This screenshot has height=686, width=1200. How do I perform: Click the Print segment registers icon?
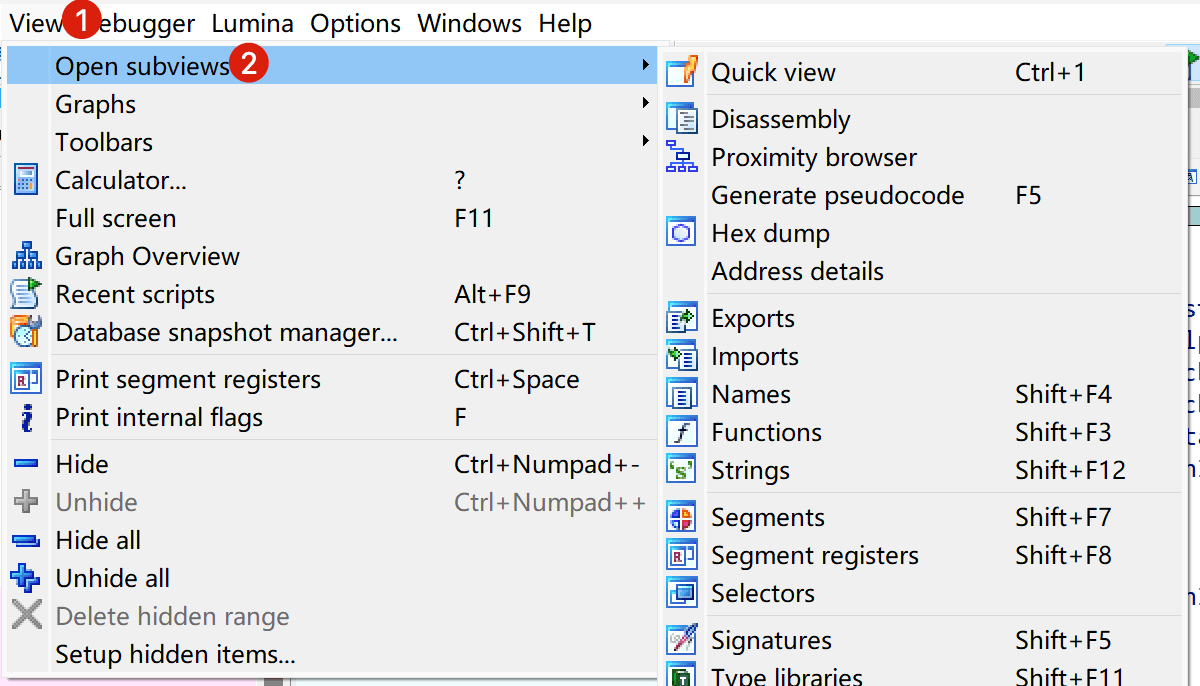26,380
